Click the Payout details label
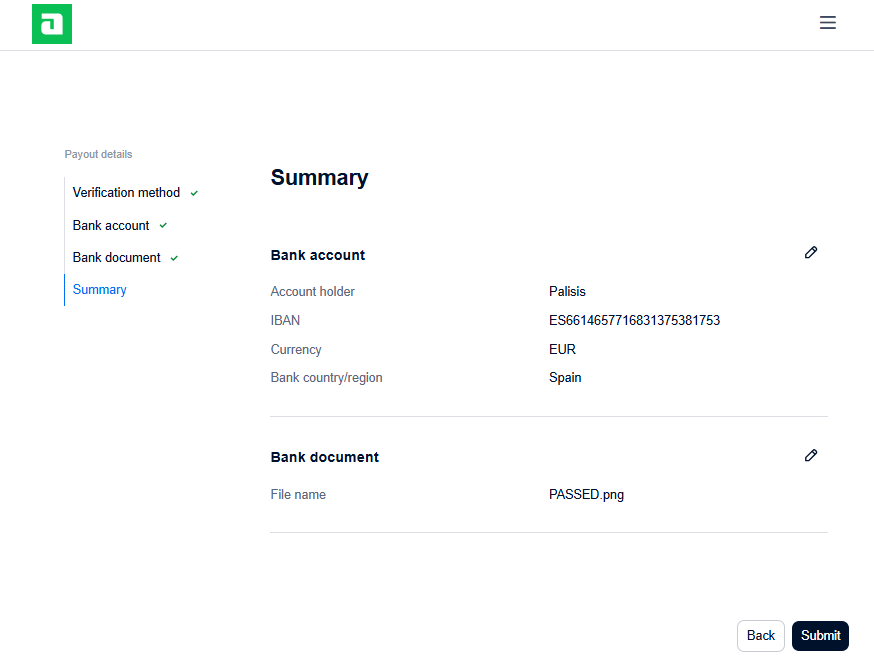 pyautogui.click(x=98, y=154)
